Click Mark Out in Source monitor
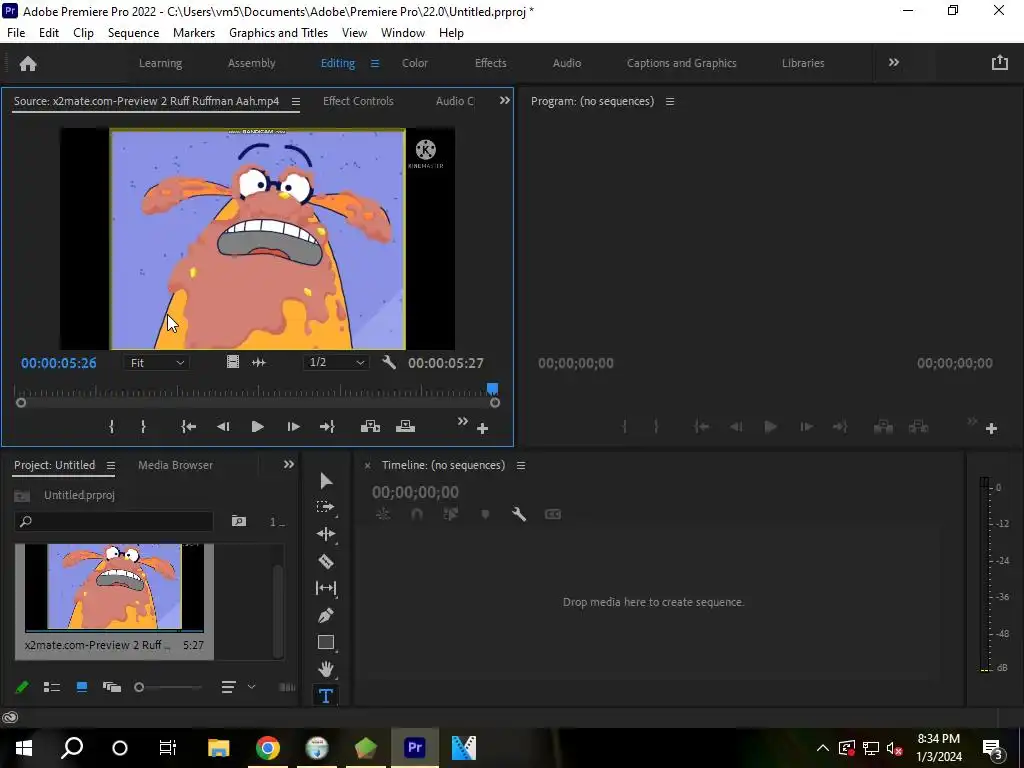 click(143, 427)
